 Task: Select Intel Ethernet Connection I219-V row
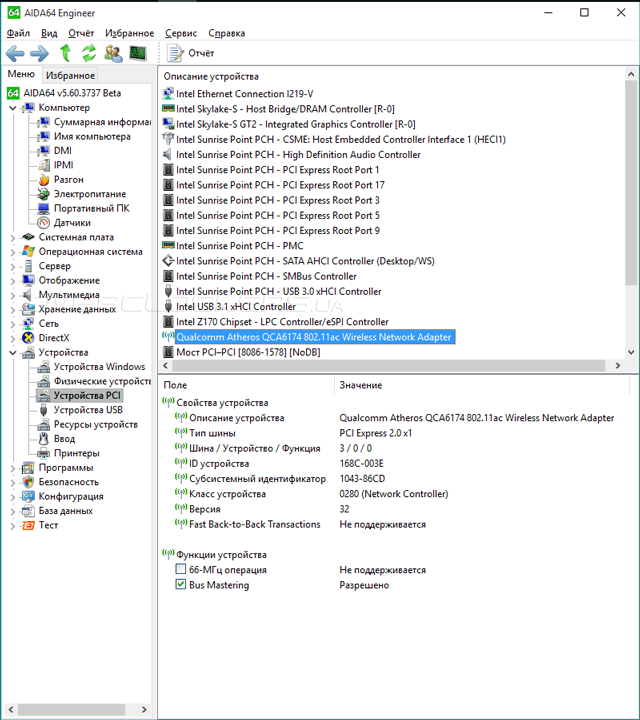245,94
